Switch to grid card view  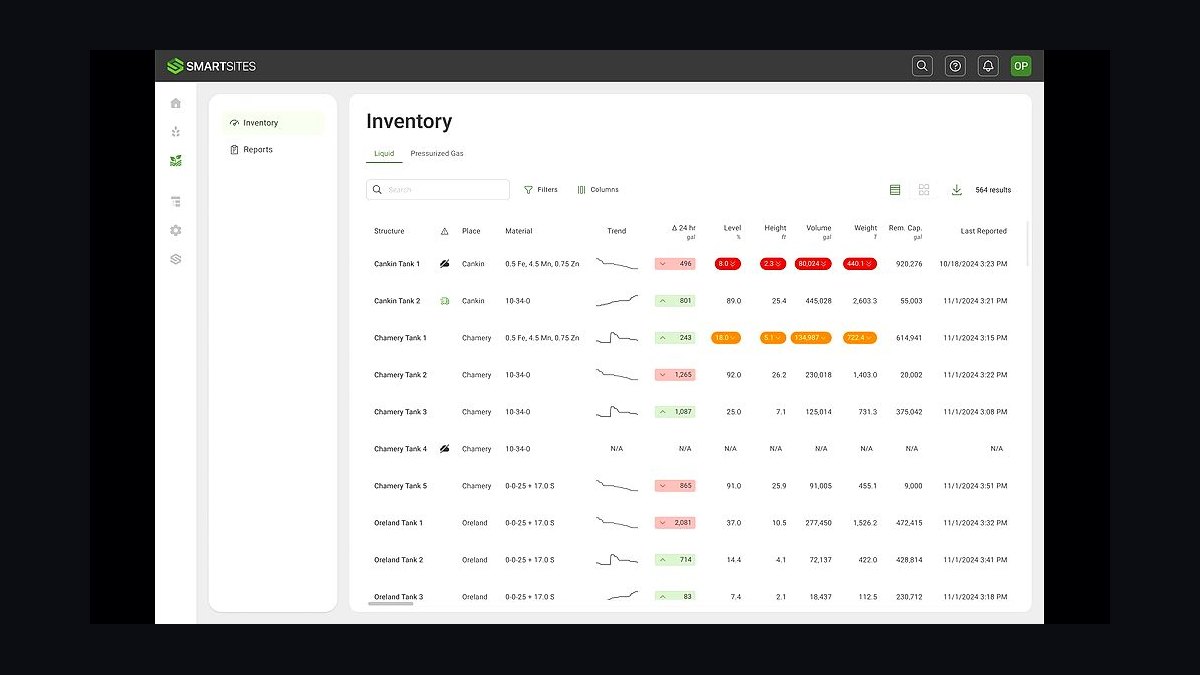[x=924, y=190]
